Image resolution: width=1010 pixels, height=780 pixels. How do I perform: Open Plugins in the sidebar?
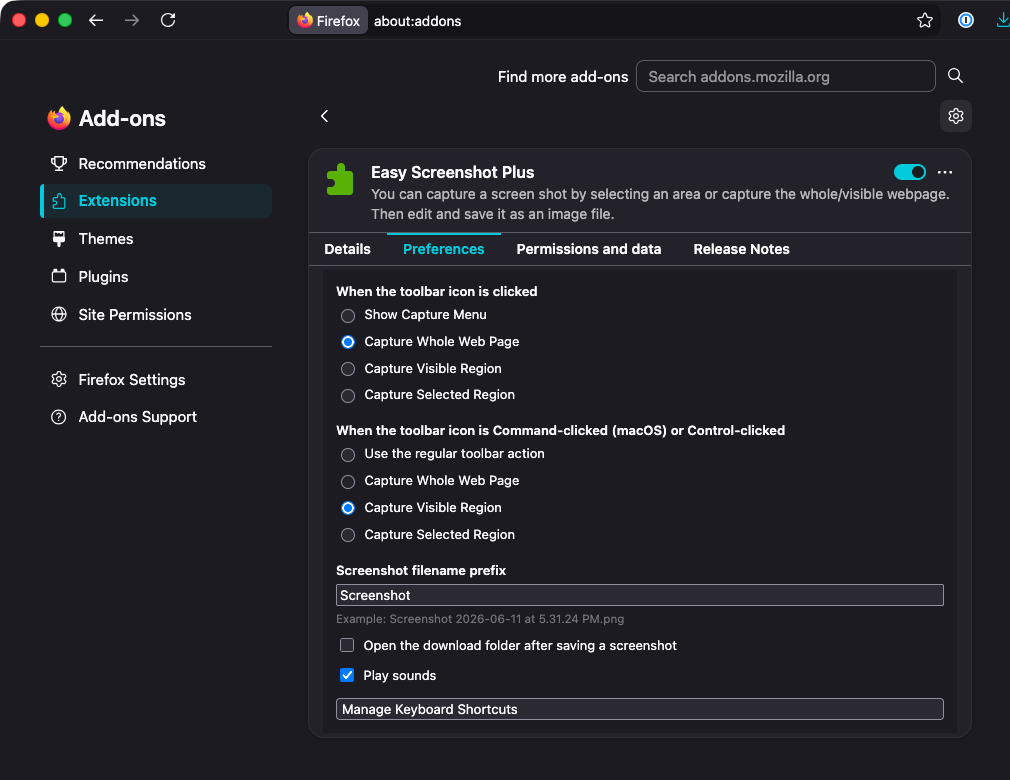click(x=156, y=276)
